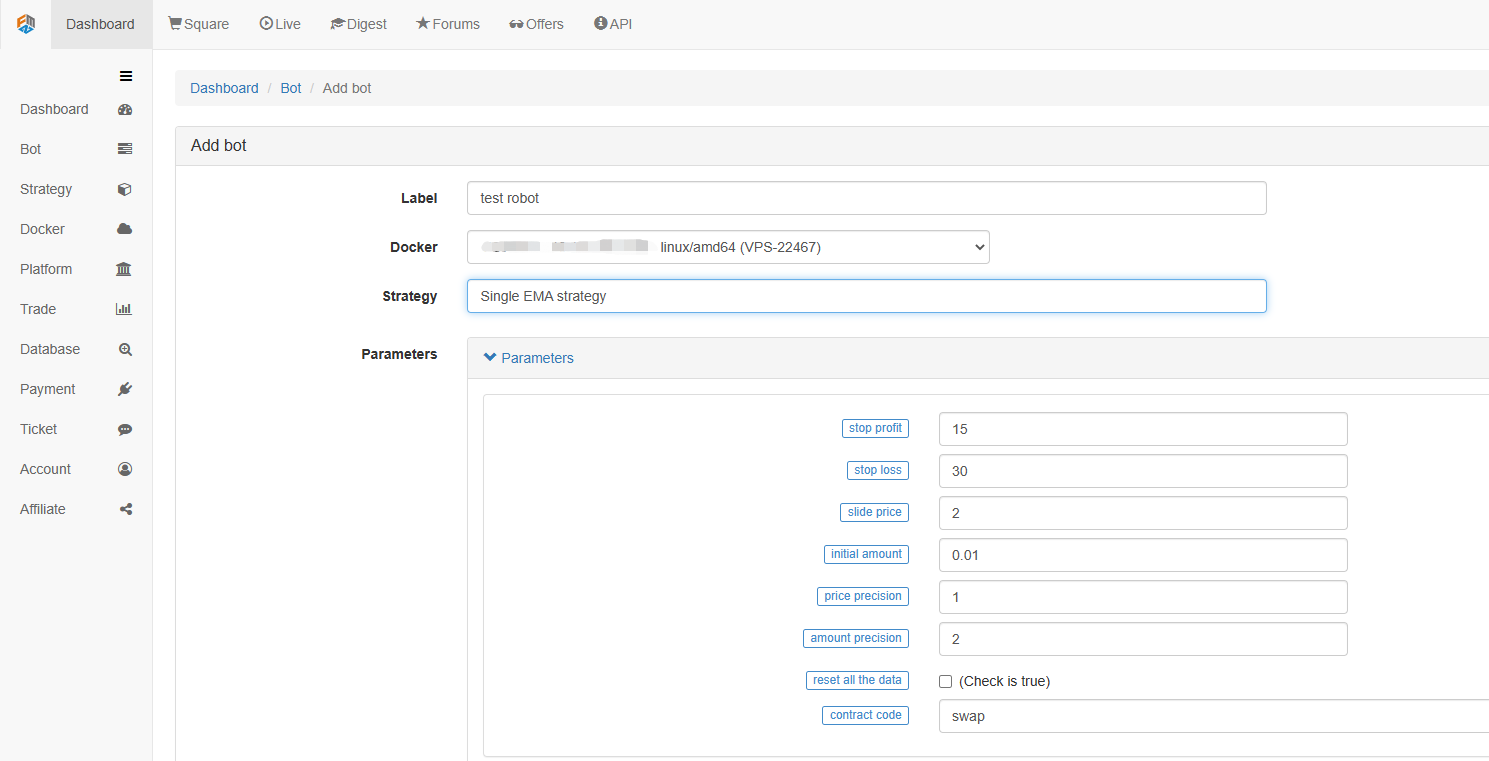Click the Platform bank icon in sidebar
This screenshot has width=1489, height=761.
click(x=124, y=269)
